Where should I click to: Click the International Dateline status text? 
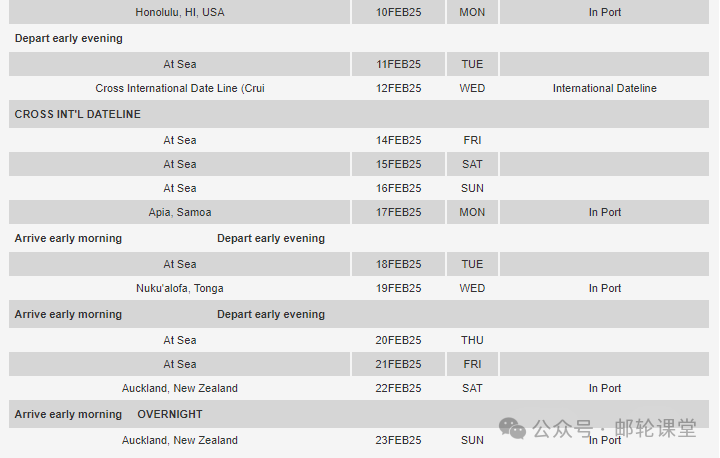point(604,88)
